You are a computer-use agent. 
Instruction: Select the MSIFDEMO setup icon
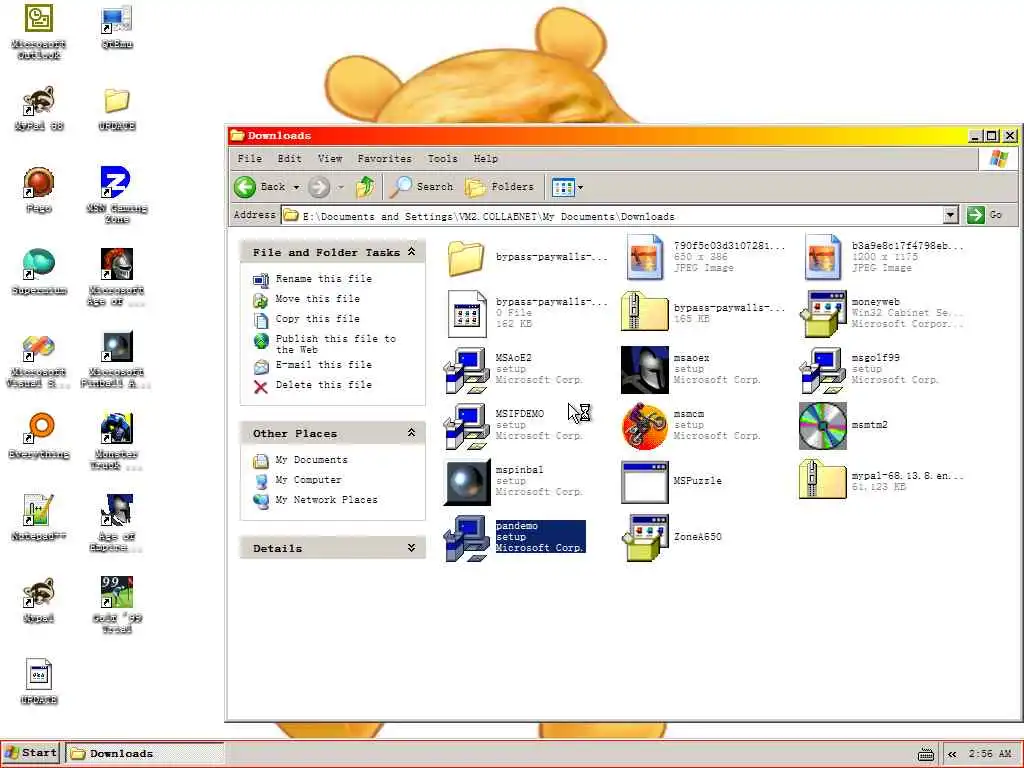click(466, 426)
